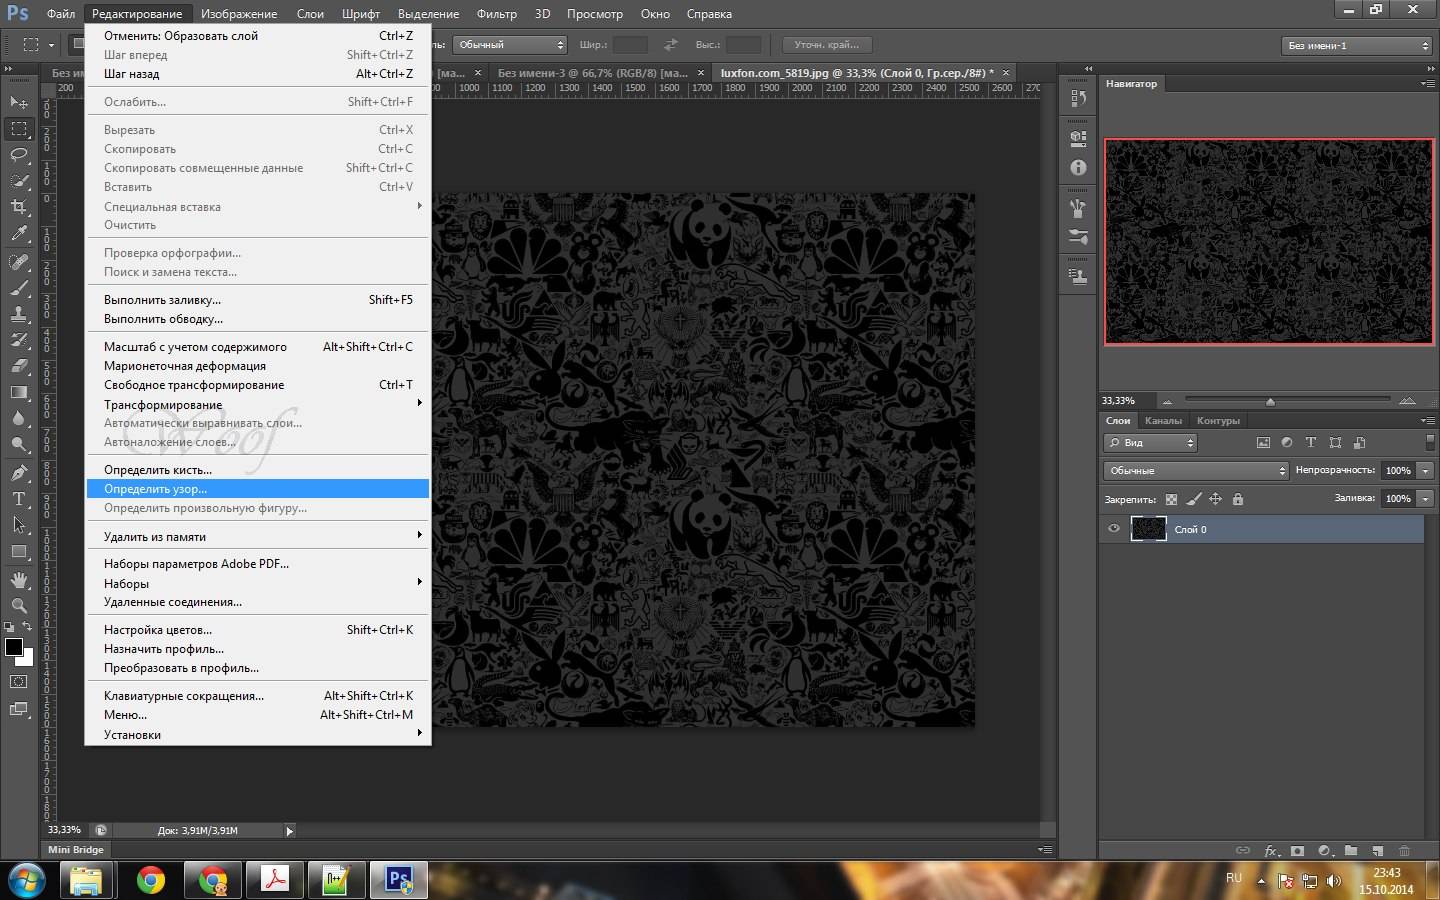1440x900 pixels.
Task: Hide layer Слой 0 with eye icon
Action: 1114,529
